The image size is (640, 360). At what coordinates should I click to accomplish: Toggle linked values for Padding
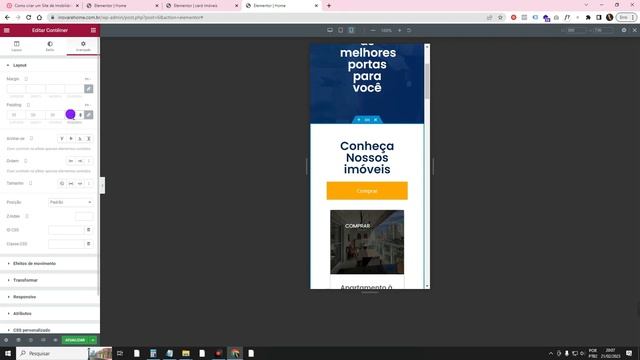89,115
